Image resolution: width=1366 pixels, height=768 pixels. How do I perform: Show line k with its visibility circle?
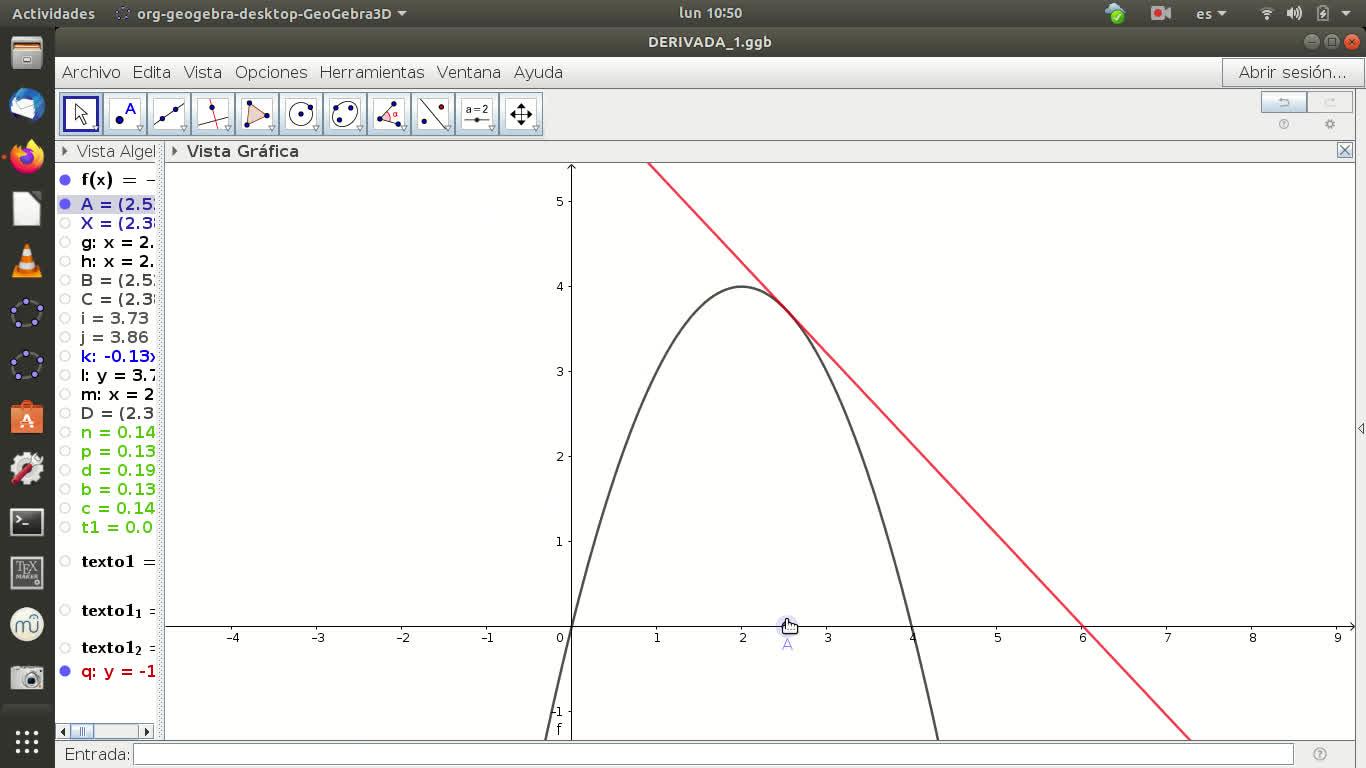point(65,356)
